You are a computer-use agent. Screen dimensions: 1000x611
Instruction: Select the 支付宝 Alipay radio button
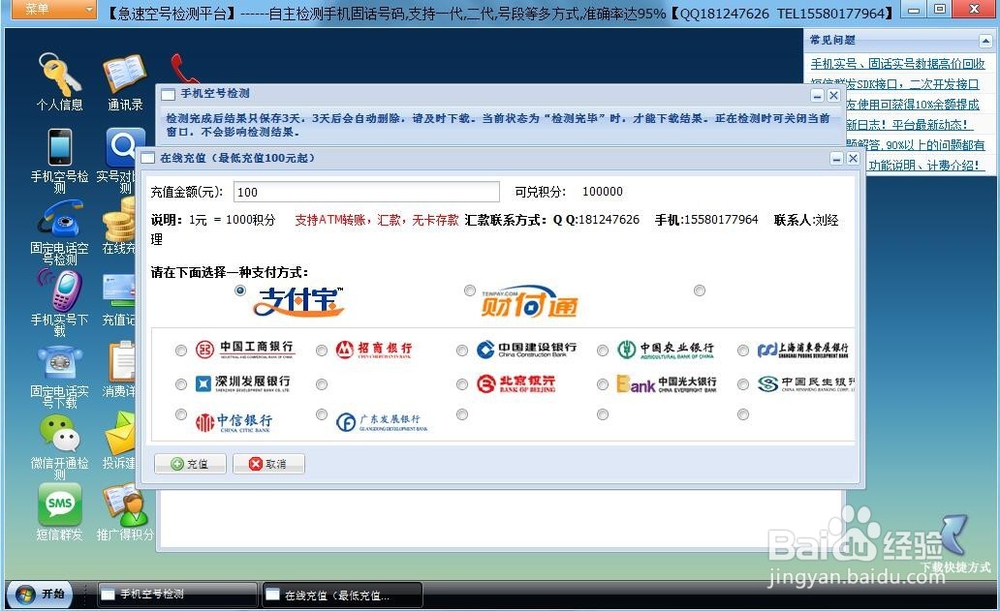click(240, 290)
